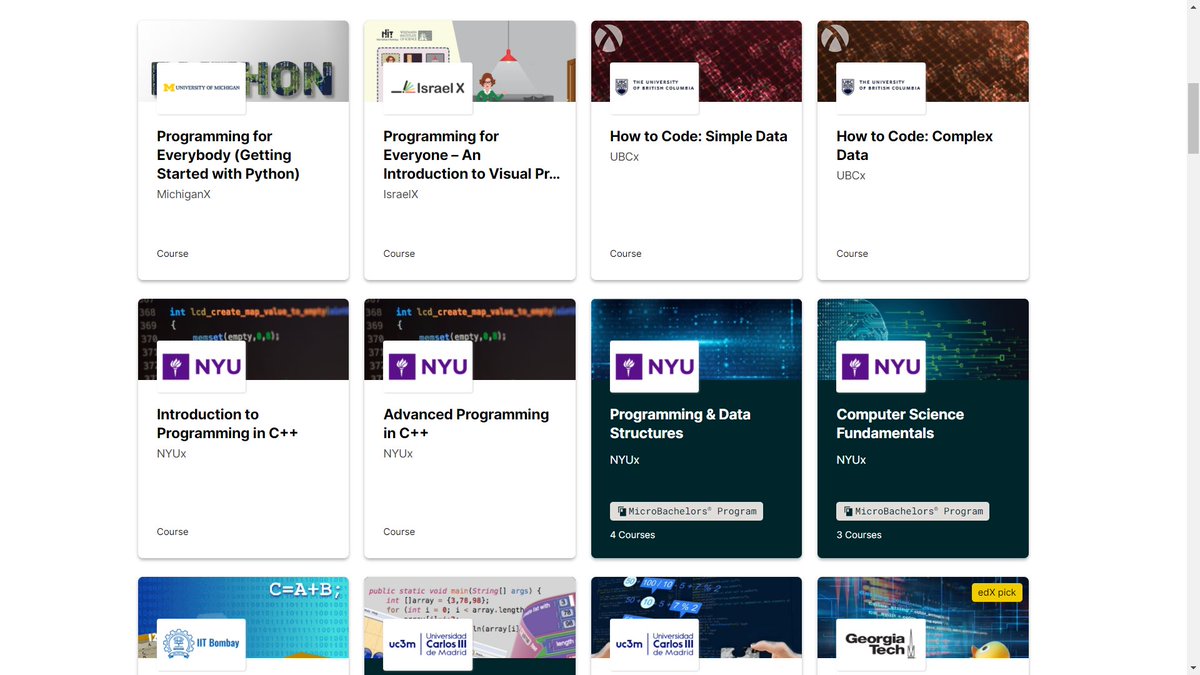
Task: Click NYUx text under Programming & Data Structures
Action: coord(625,460)
